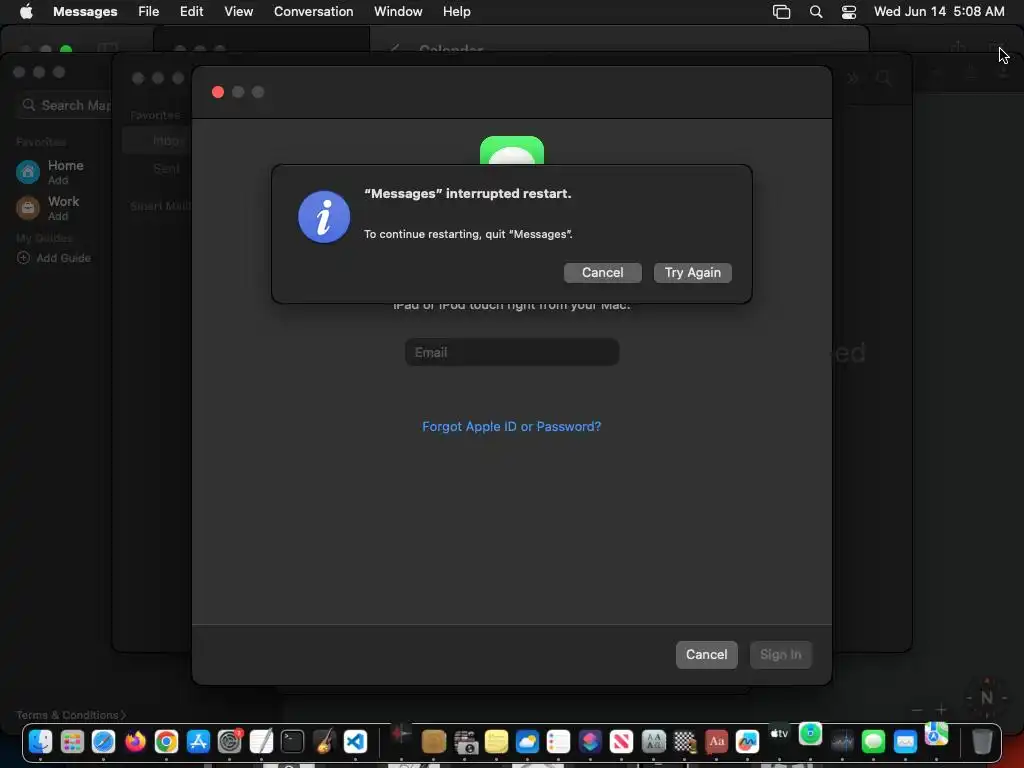Image resolution: width=1024 pixels, height=768 pixels.
Task: Open Firefox from the Dock
Action: click(135, 742)
